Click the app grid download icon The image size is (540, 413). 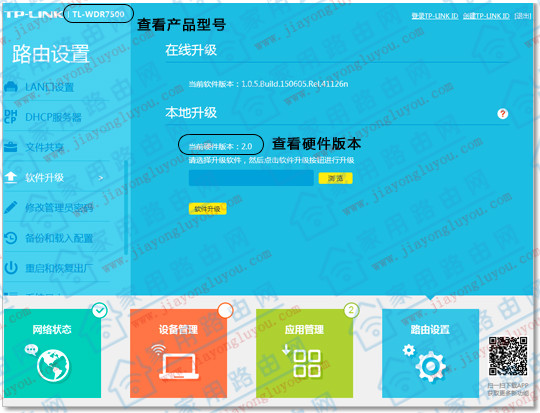[x=303, y=361]
